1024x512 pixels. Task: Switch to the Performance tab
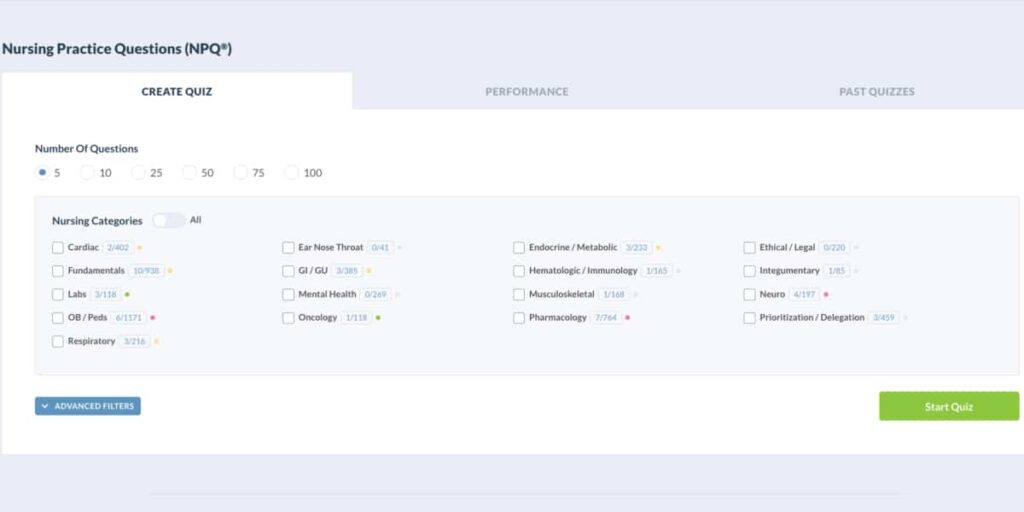click(527, 92)
